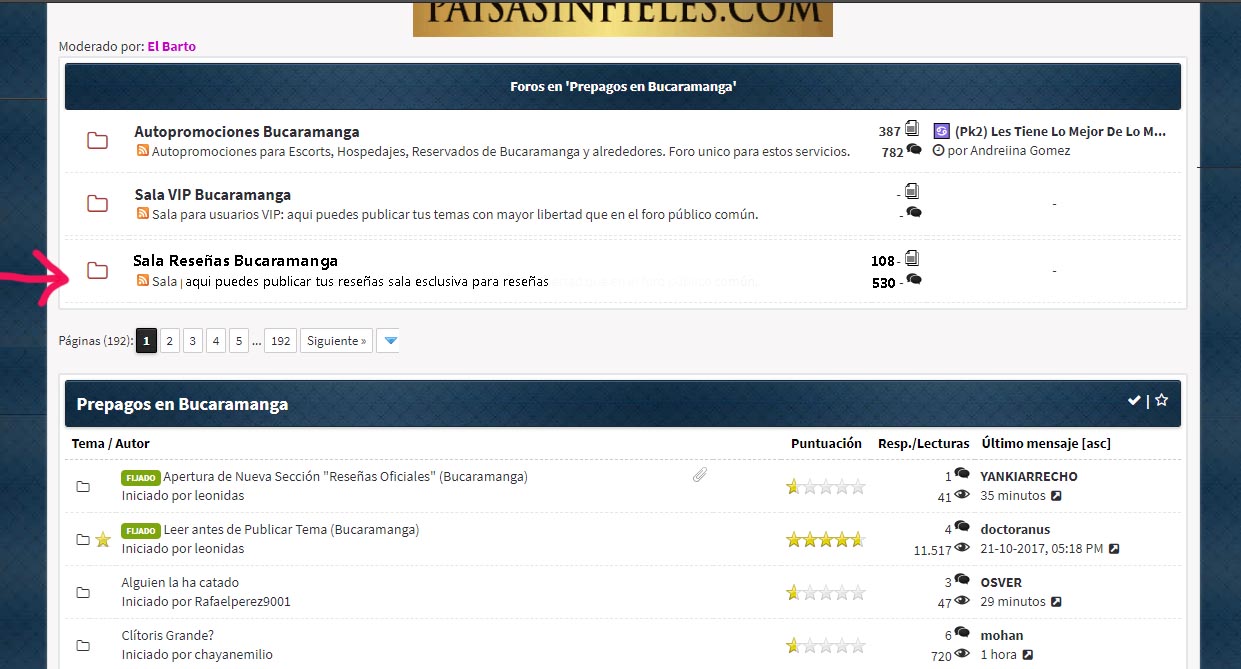Click the checkmark mark-read icon in Prepagos header

1134,400
